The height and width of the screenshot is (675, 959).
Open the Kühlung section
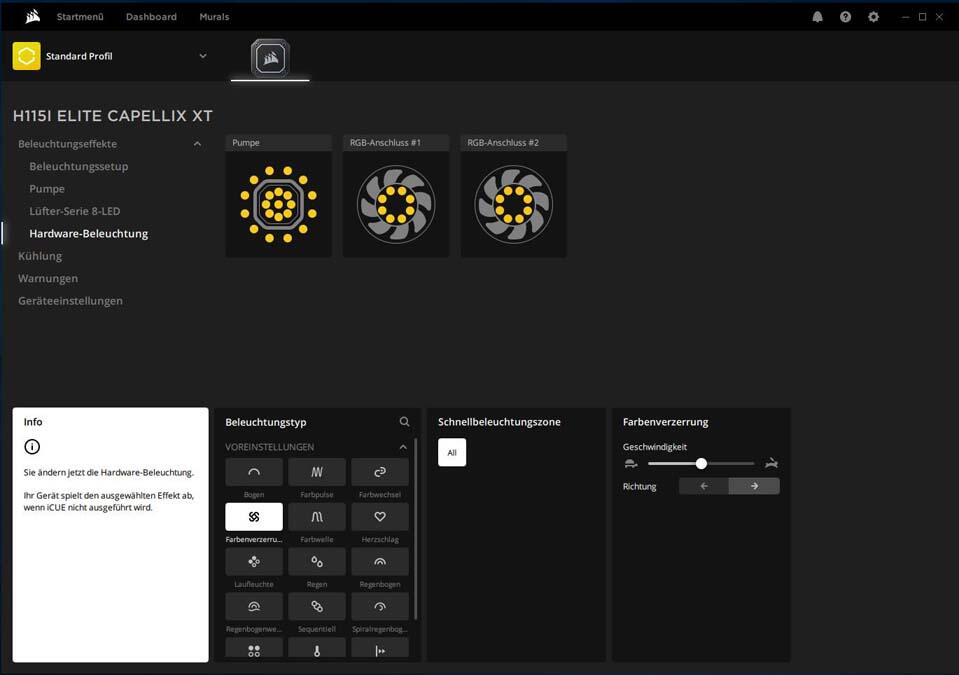pos(40,256)
